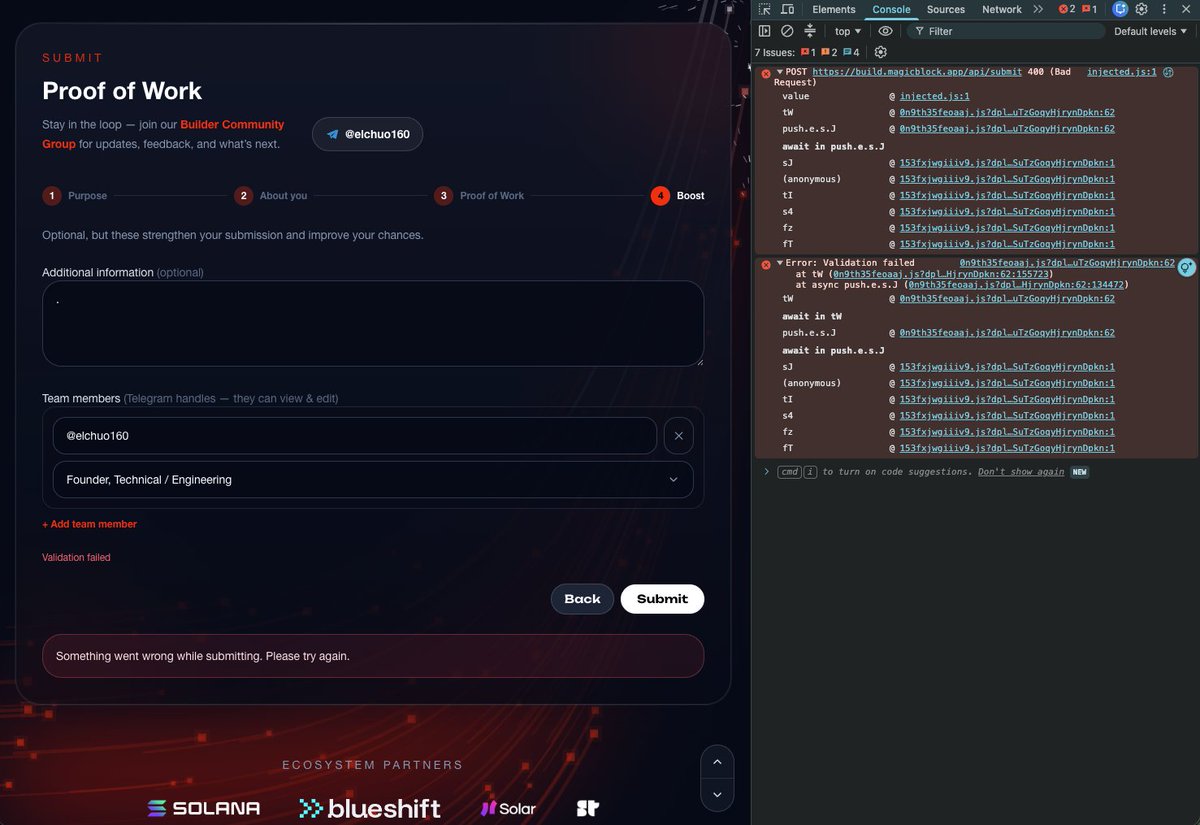Open the warning issues count badge
Viewport: 1200px width, 825px height.
pyautogui.click(x=1088, y=9)
